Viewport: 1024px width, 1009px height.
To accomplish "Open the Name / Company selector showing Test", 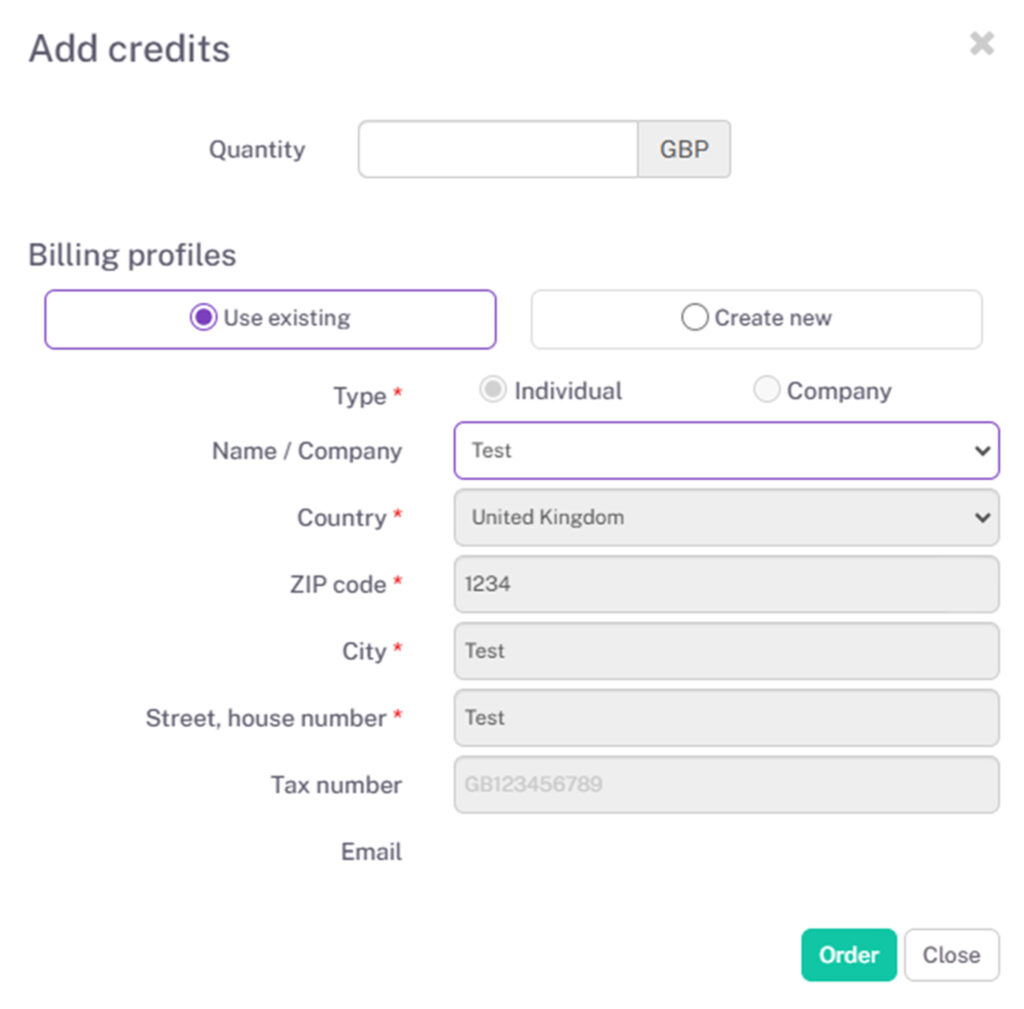I will pyautogui.click(x=727, y=451).
